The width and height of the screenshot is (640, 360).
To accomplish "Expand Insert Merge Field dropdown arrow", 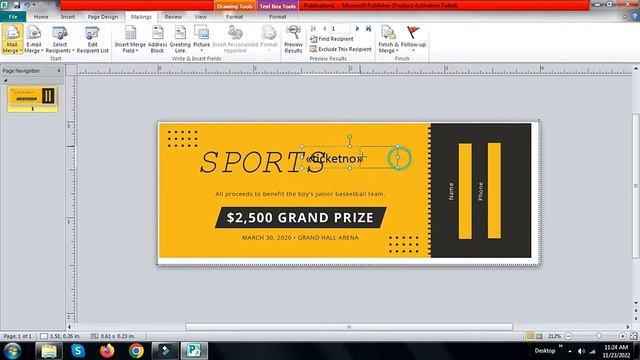I will pos(137,51).
